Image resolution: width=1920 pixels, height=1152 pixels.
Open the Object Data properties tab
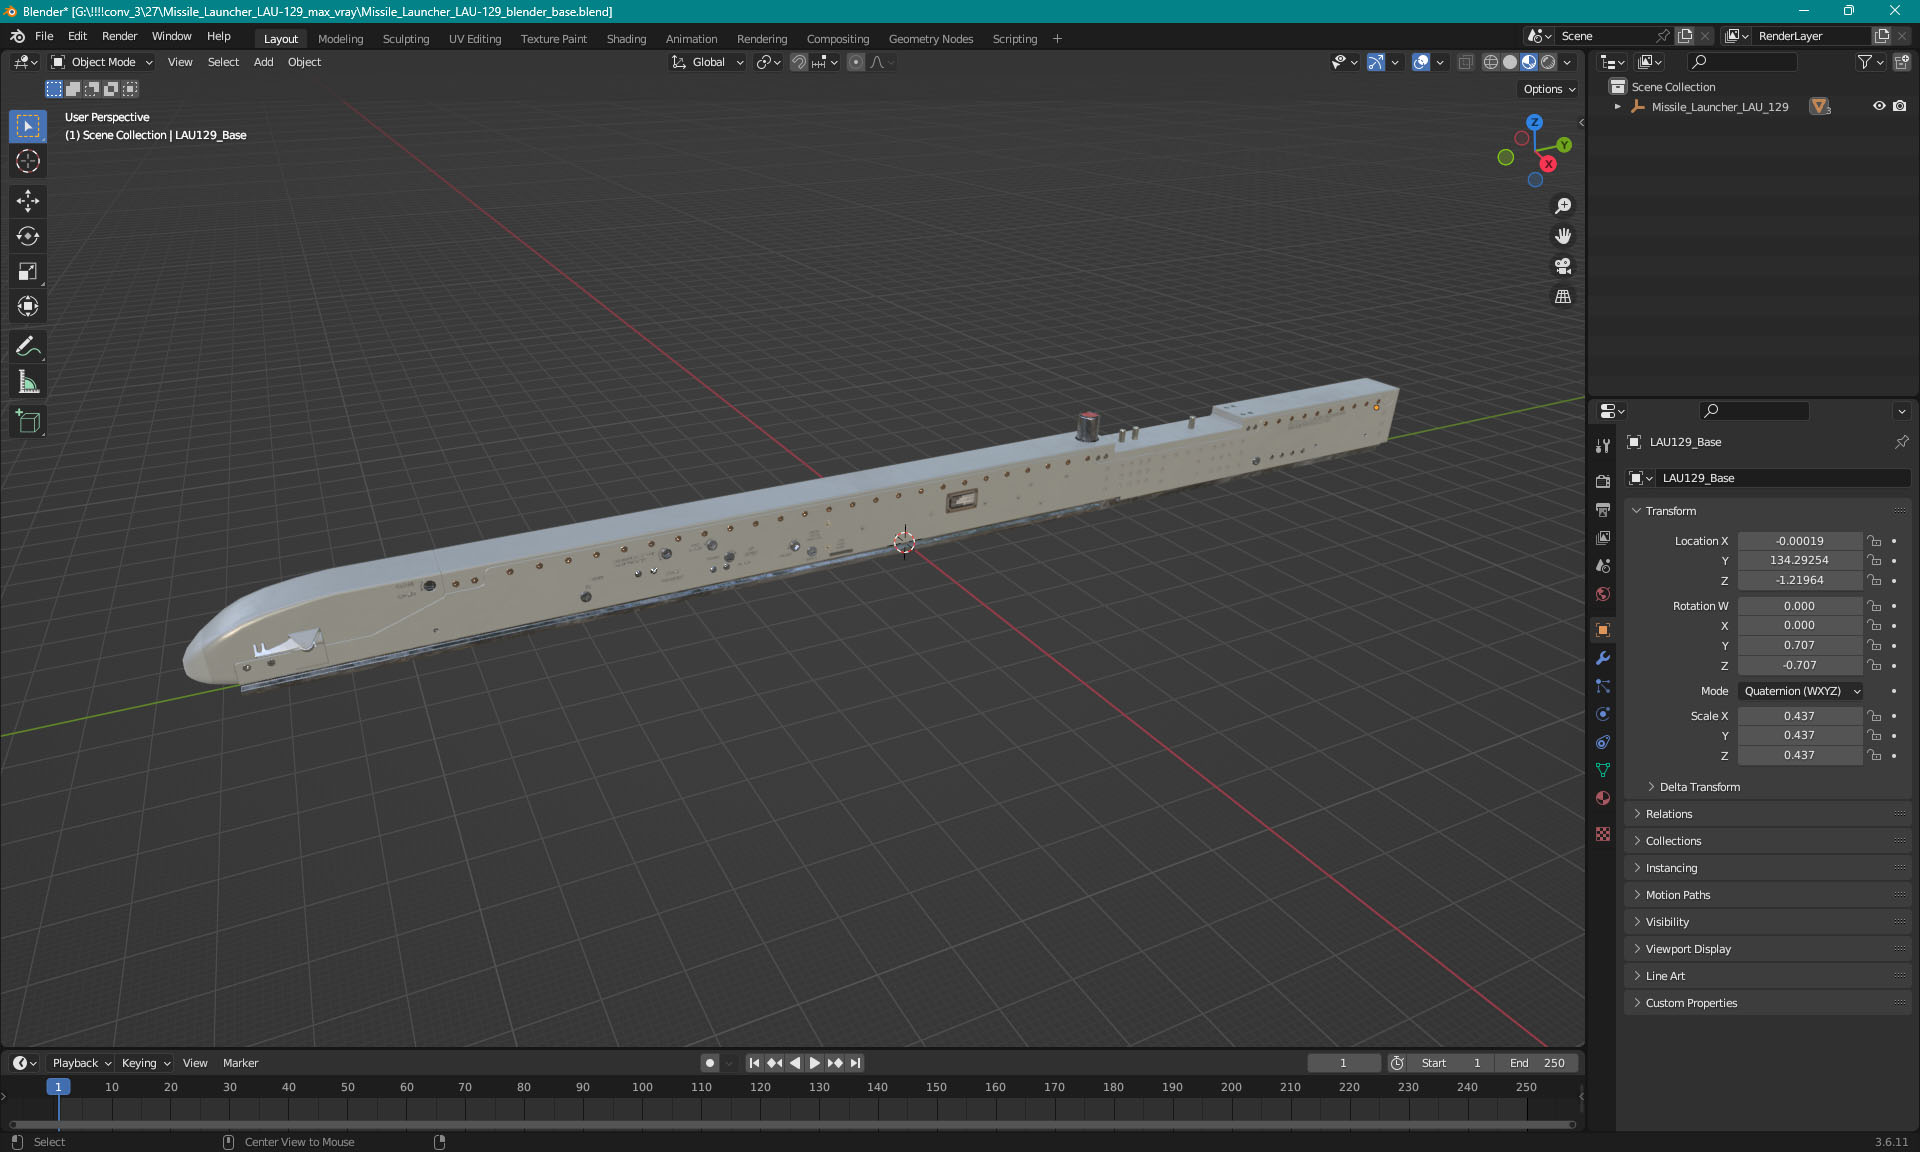pyautogui.click(x=1603, y=770)
